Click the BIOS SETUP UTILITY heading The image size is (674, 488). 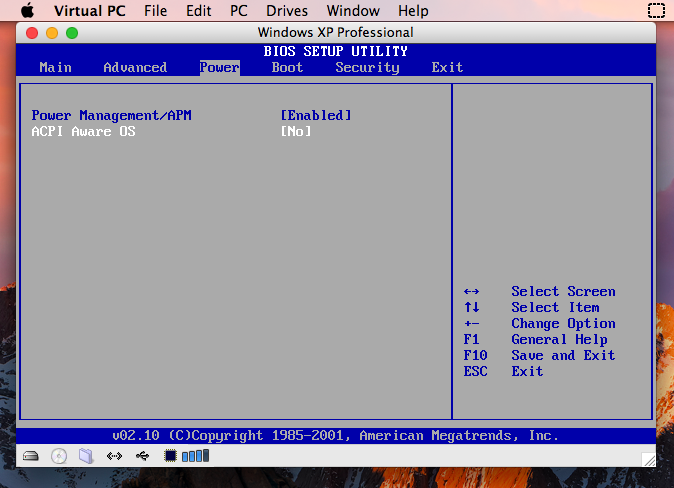click(335, 51)
